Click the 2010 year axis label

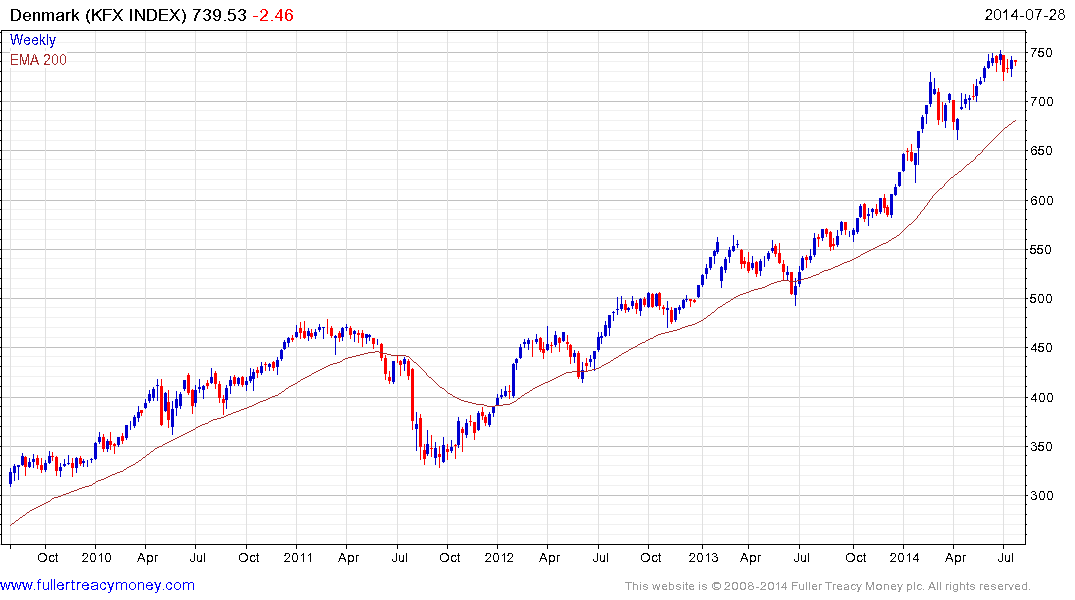96,557
